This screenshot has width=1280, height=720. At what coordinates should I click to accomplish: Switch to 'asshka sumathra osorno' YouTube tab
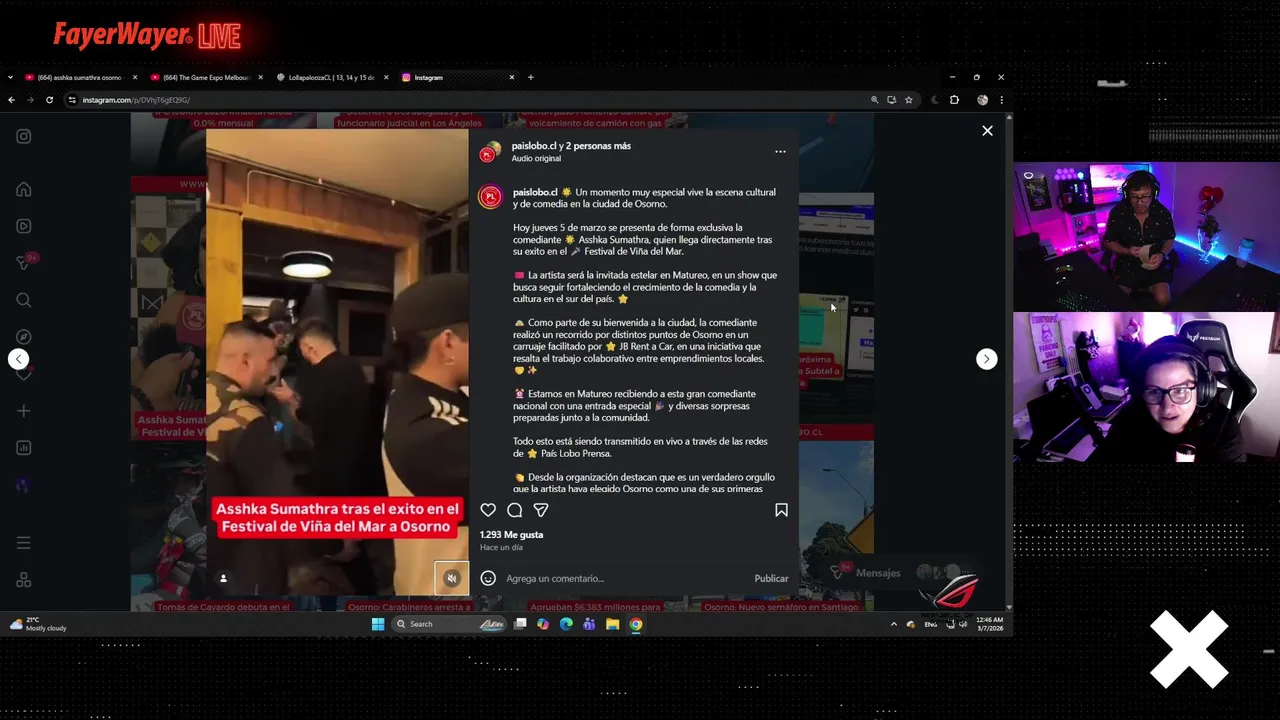pyautogui.click(x=80, y=77)
